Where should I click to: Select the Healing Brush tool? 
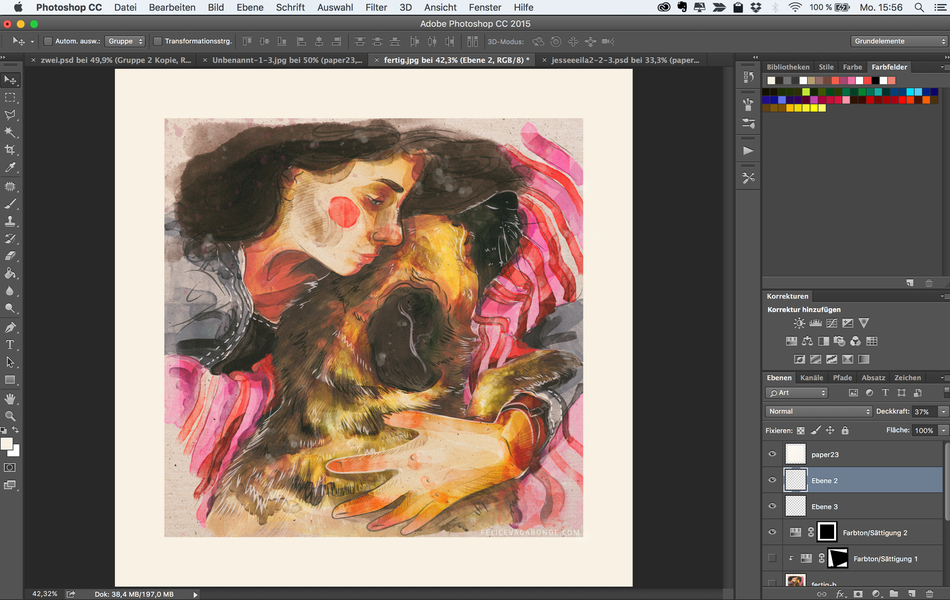[x=10, y=187]
